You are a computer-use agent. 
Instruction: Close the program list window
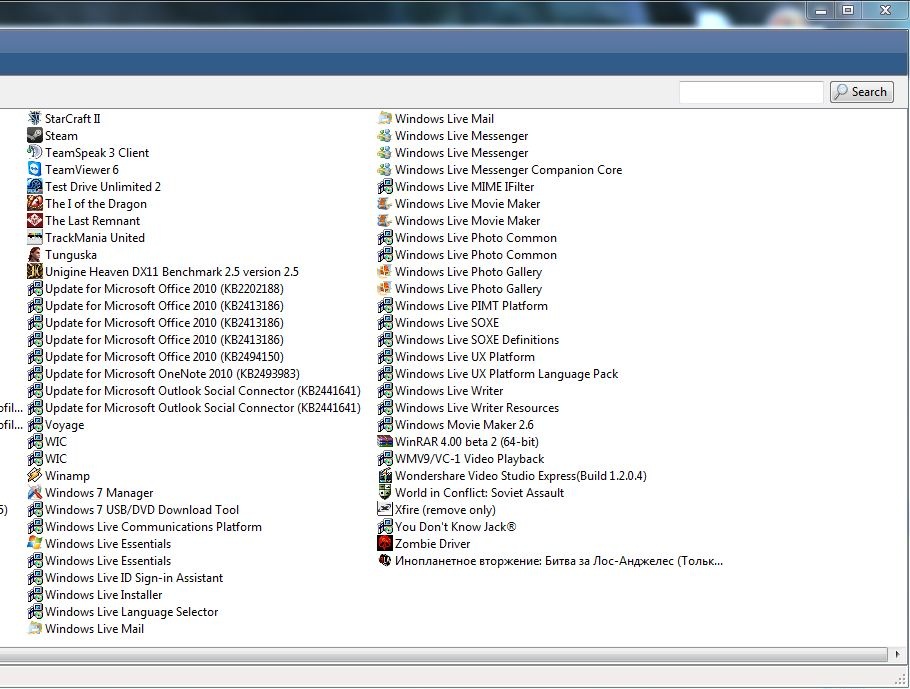(x=885, y=10)
